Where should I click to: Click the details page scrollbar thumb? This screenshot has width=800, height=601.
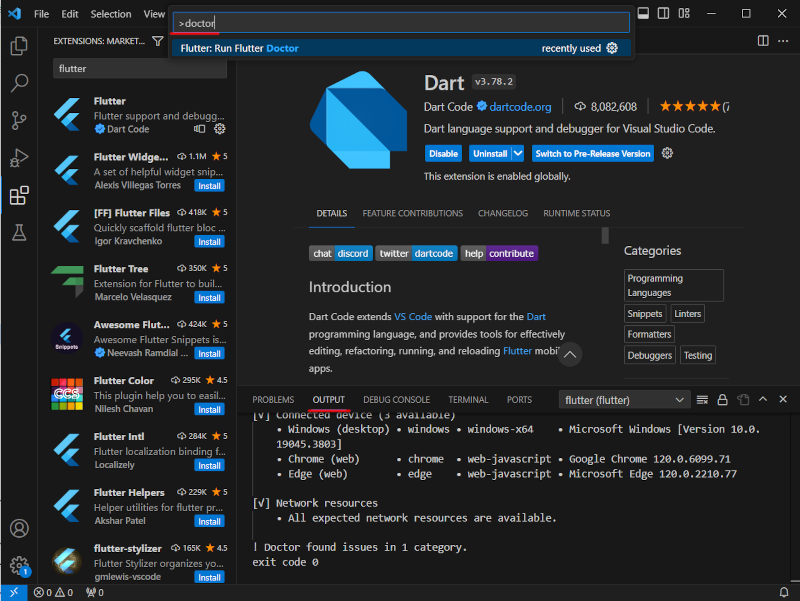coord(605,235)
